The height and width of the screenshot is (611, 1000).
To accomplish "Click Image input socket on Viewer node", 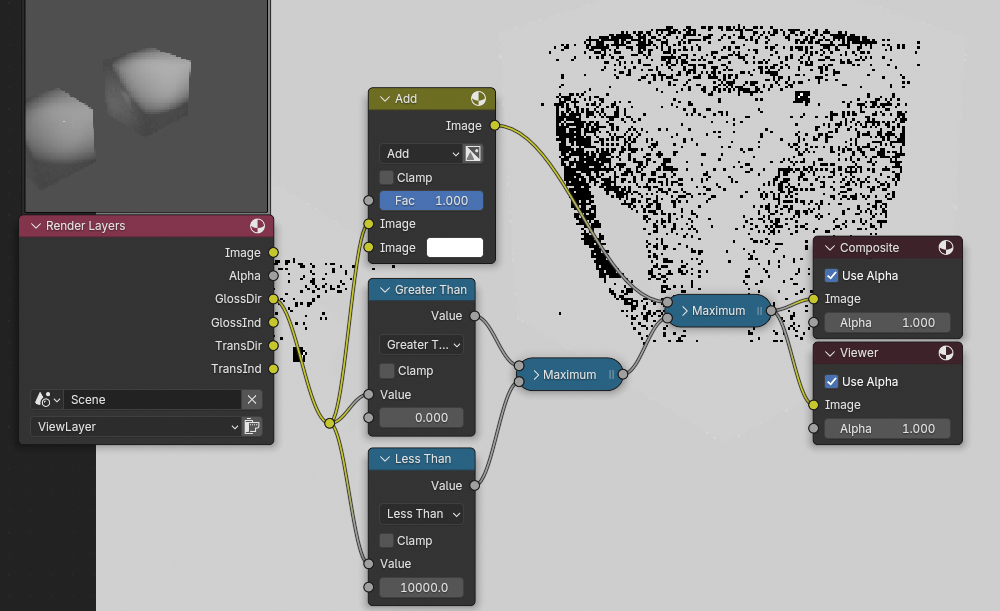I will pyautogui.click(x=813, y=405).
